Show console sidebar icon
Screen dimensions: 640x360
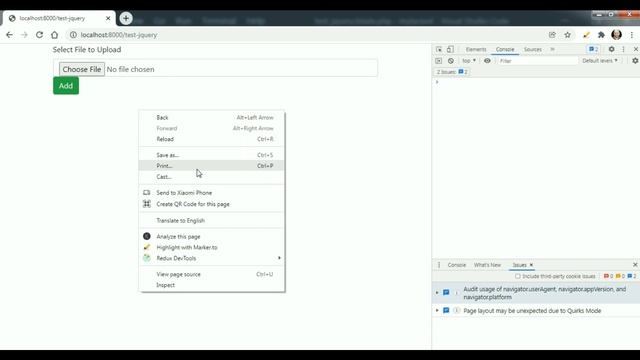click(439, 61)
